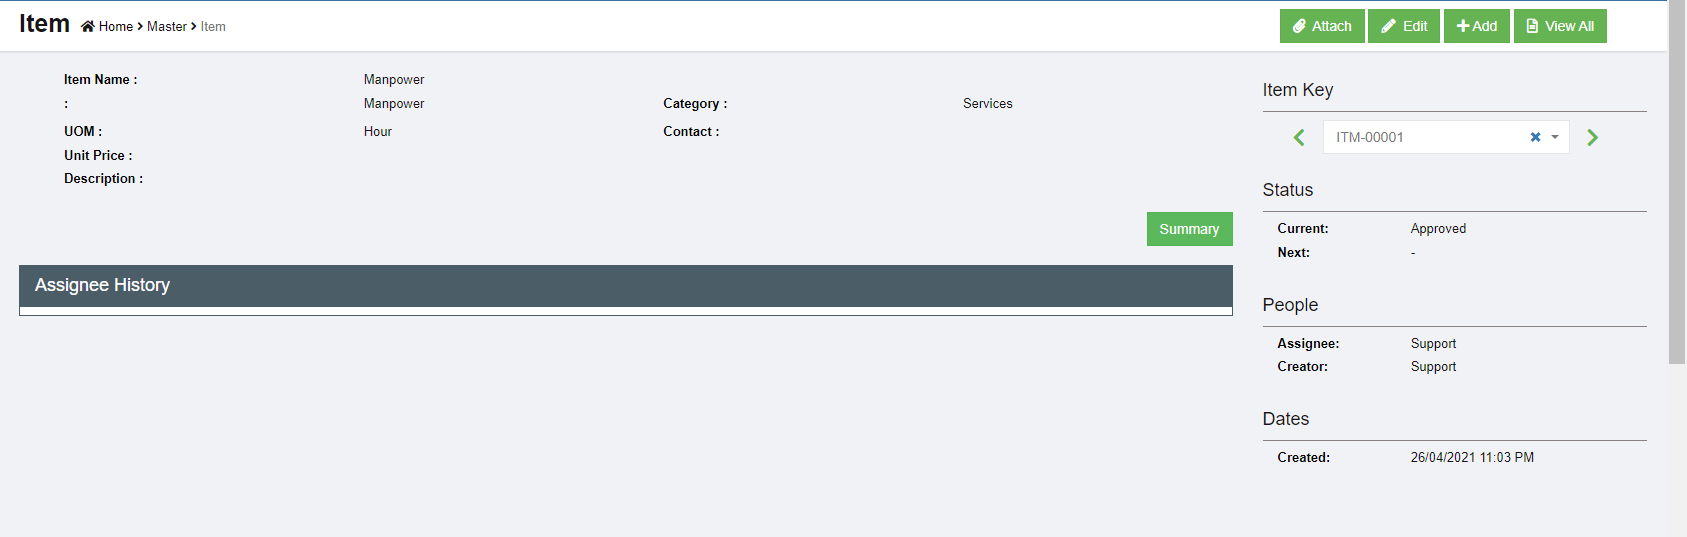
Task: Click the Item page title heading
Action: [44, 24]
